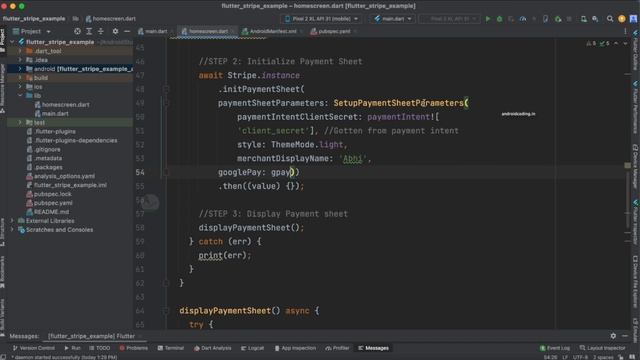Open the Version Control tool window
640x360 pixels.
pyautogui.click(x=33, y=348)
